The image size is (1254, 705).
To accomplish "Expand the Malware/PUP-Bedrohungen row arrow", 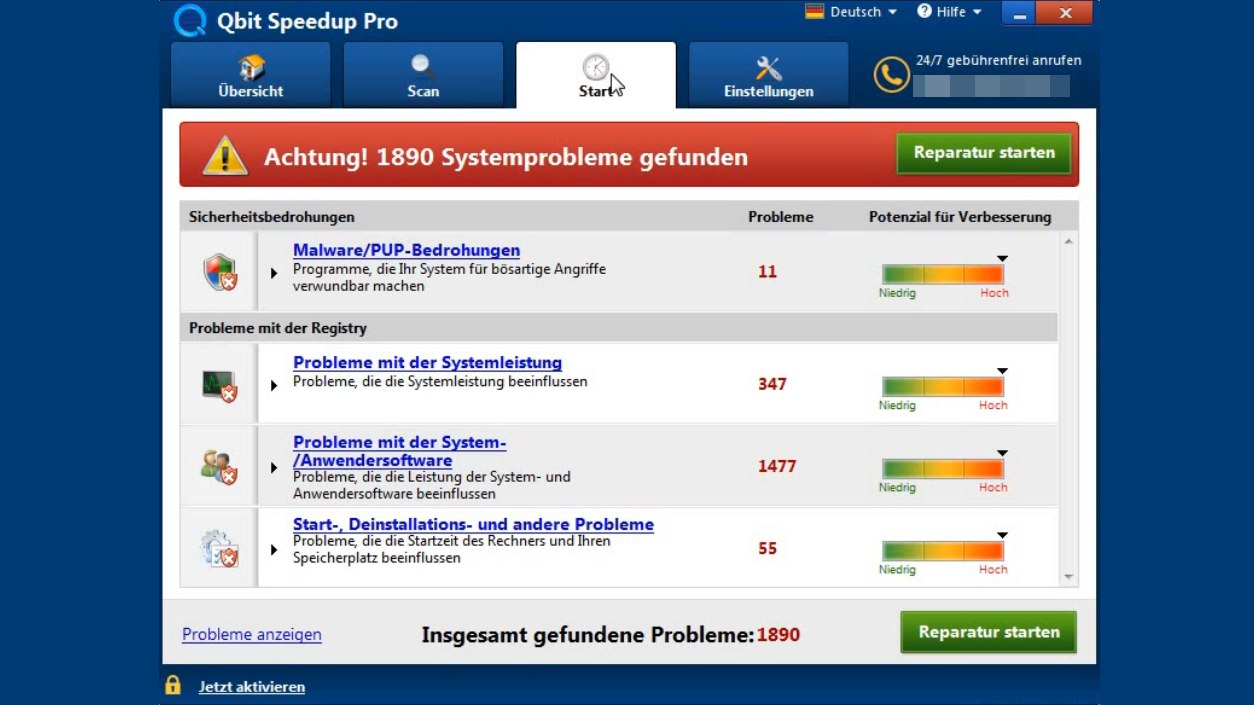I will [274, 273].
